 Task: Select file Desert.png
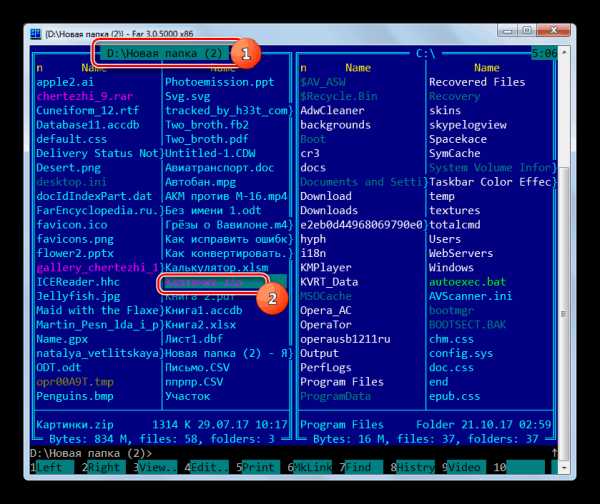point(68,168)
